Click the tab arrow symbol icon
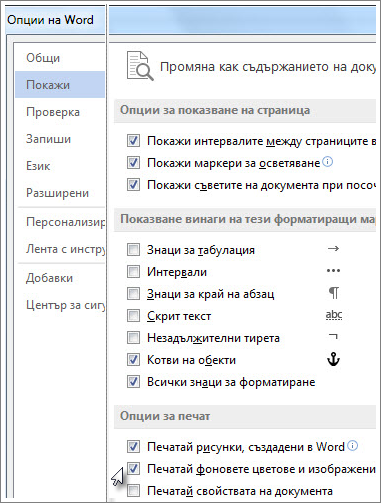This screenshot has width=381, height=503. click(x=333, y=249)
